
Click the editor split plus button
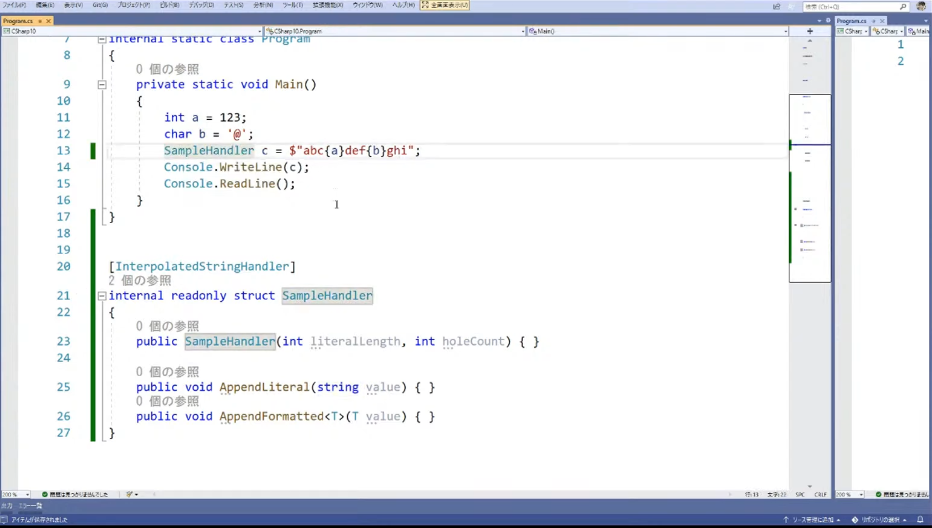click(810, 31)
